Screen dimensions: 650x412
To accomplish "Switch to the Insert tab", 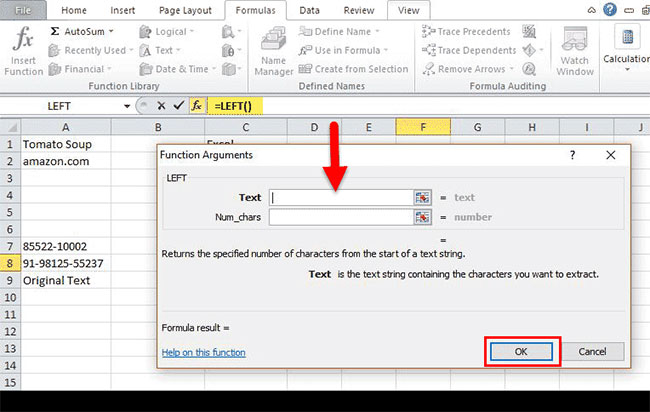I will click(x=122, y=10).
